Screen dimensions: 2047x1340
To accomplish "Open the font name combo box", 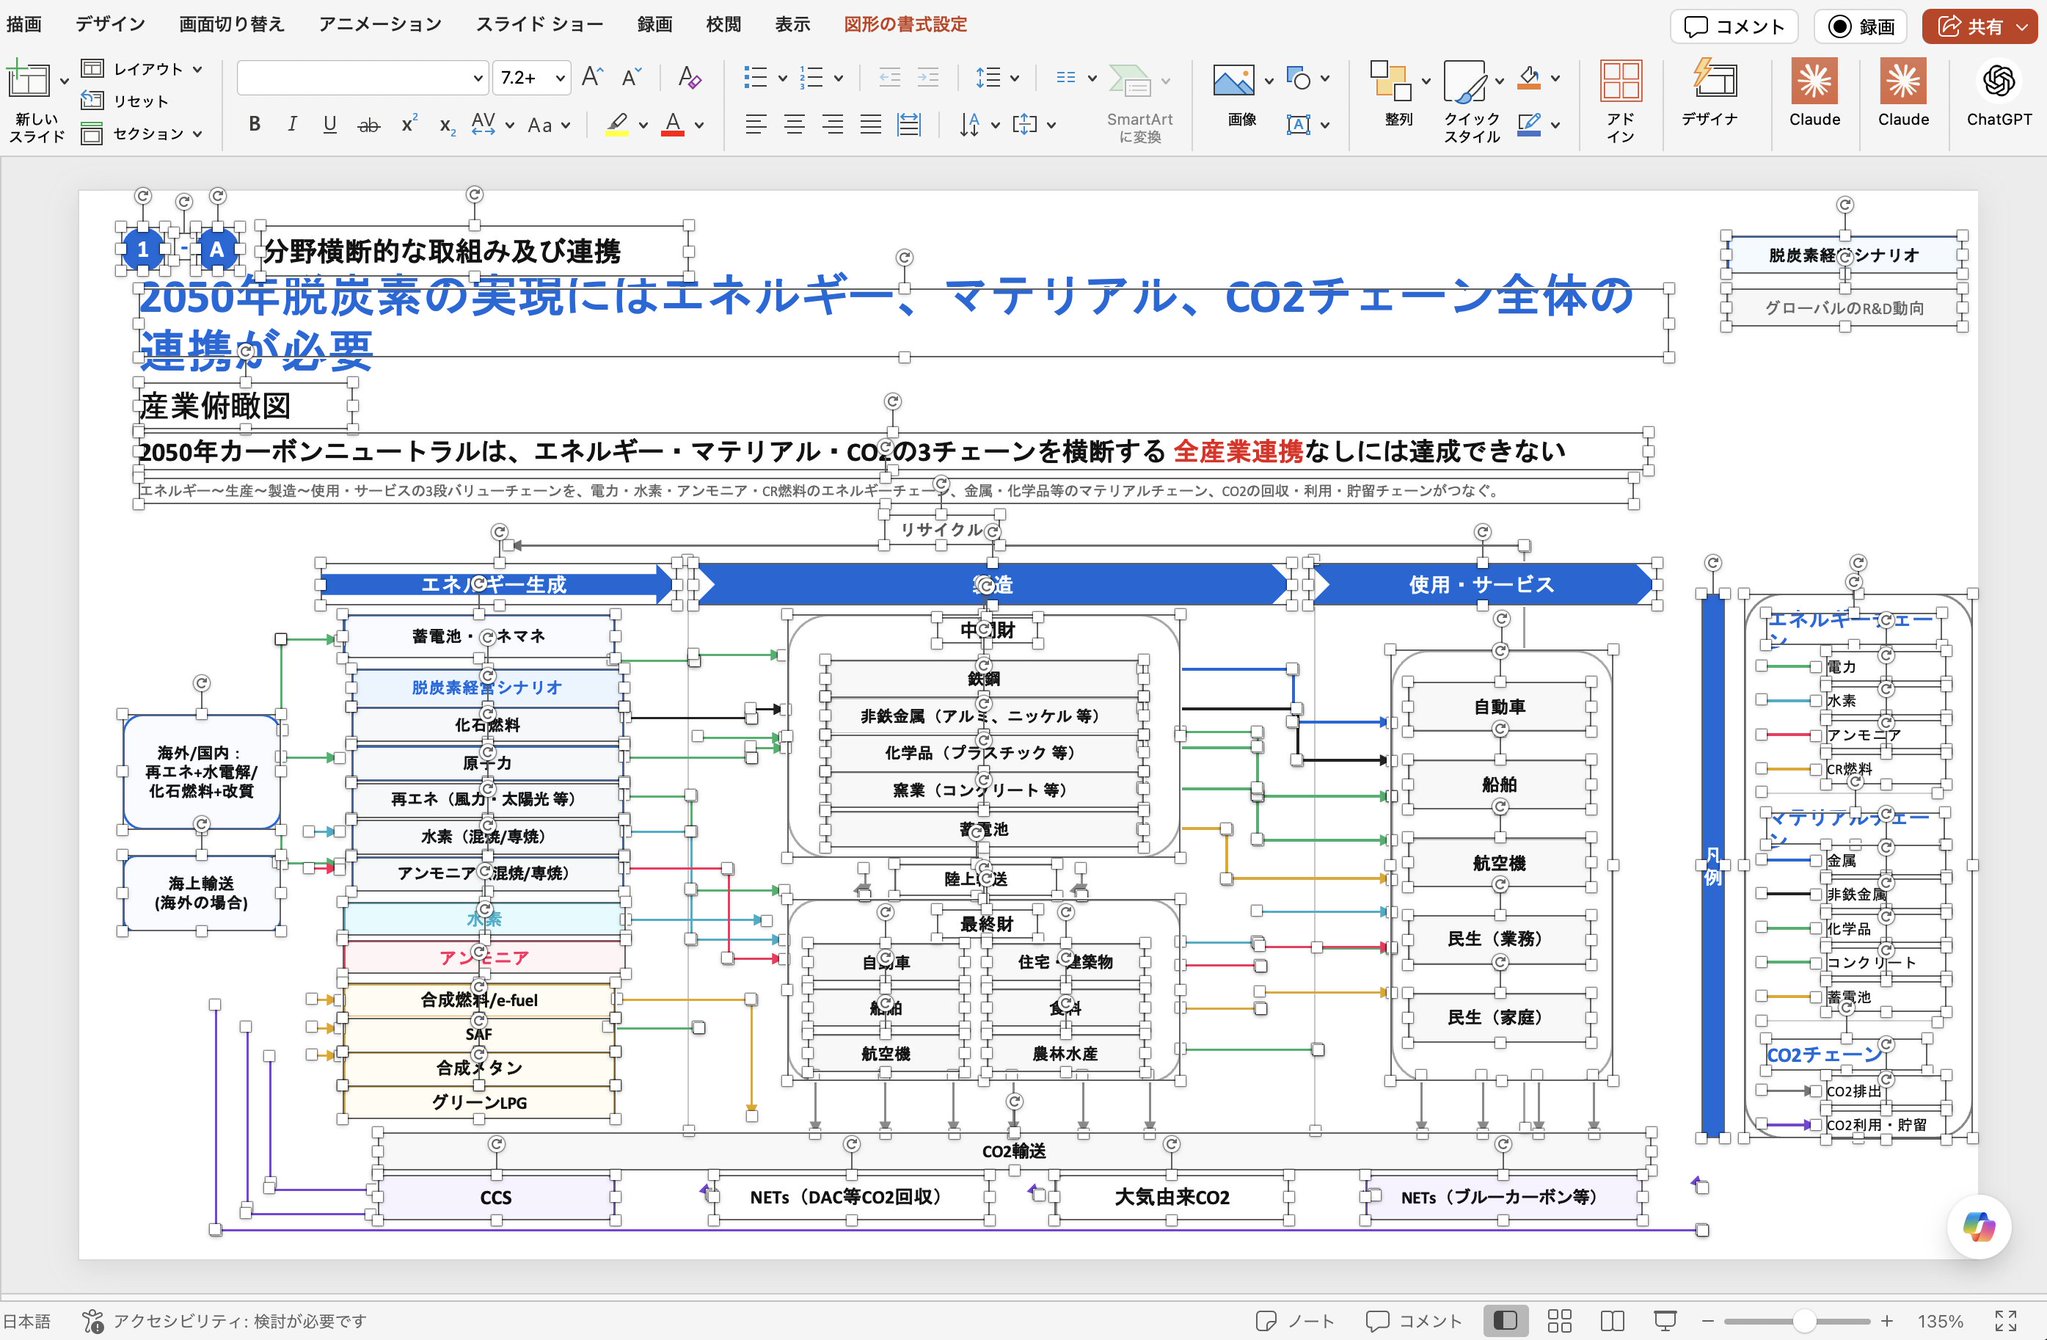I will (x=362, y=77).
